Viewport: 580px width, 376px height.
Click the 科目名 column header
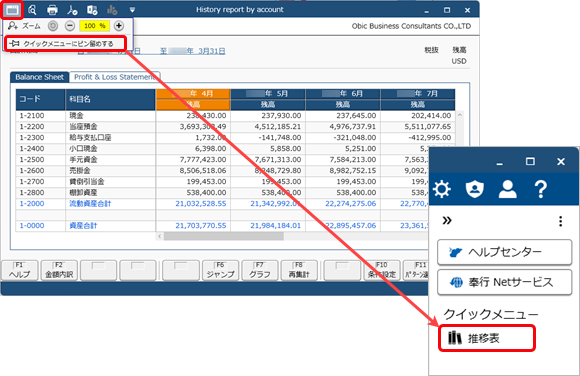point(111,99)
